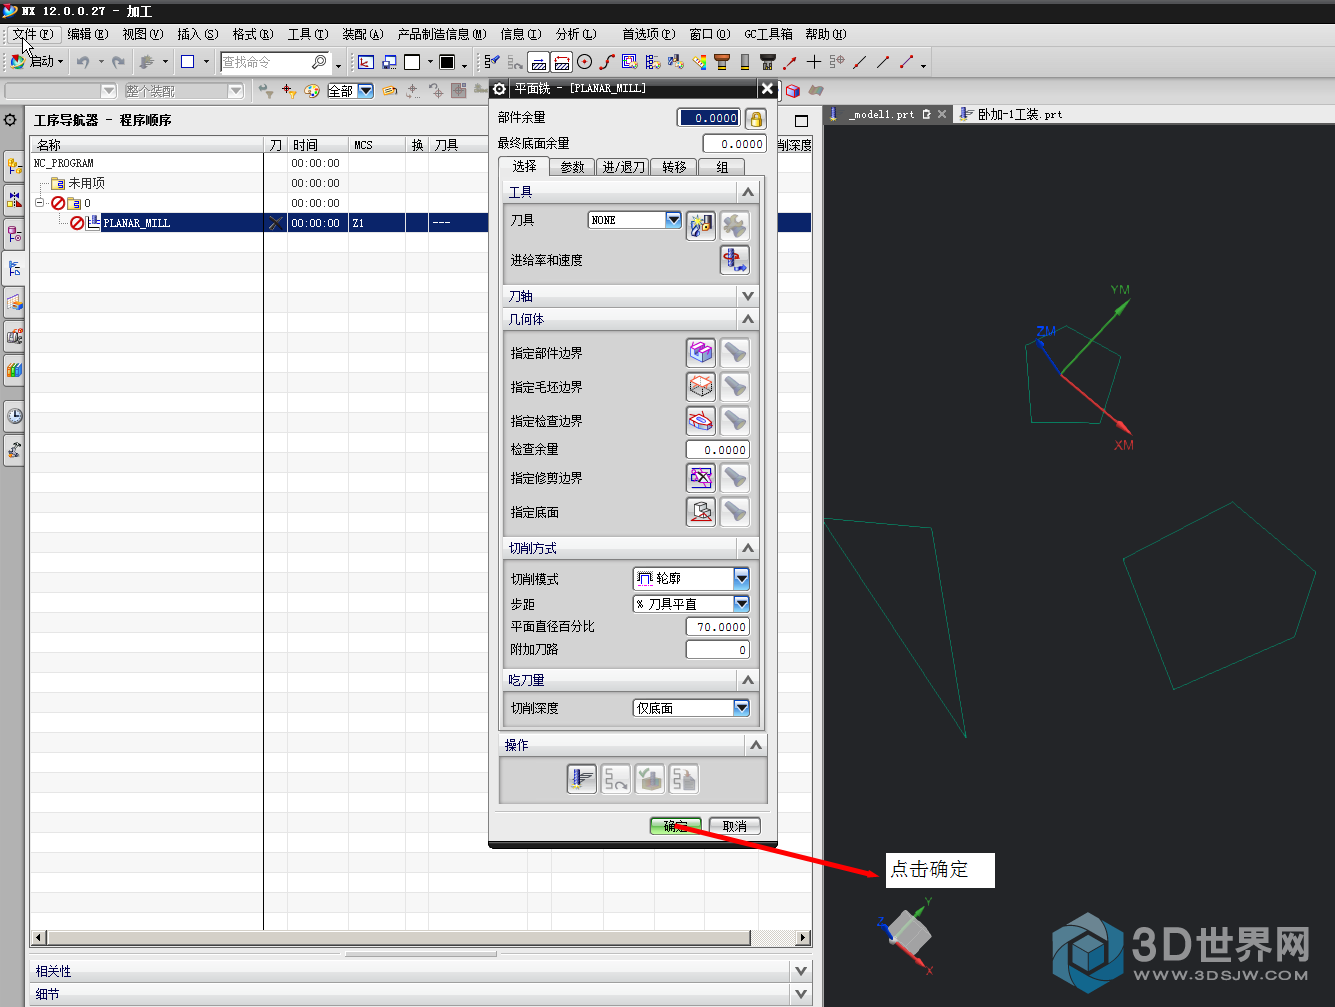Switch to the 卧加-1工装.prt document tab
Image resolution: width=1335 pixels, height=1007 pixels.
(x=1012, y=114)
